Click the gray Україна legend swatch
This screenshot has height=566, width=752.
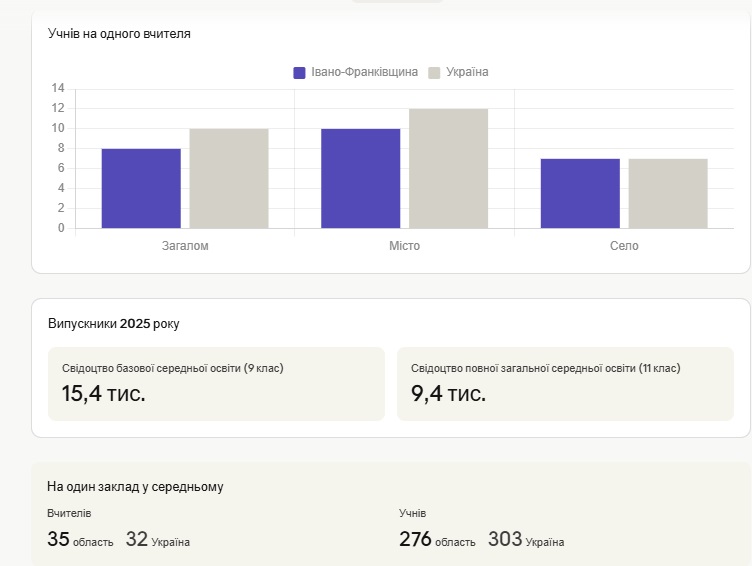pyautogui.click(x=434, y=73)
